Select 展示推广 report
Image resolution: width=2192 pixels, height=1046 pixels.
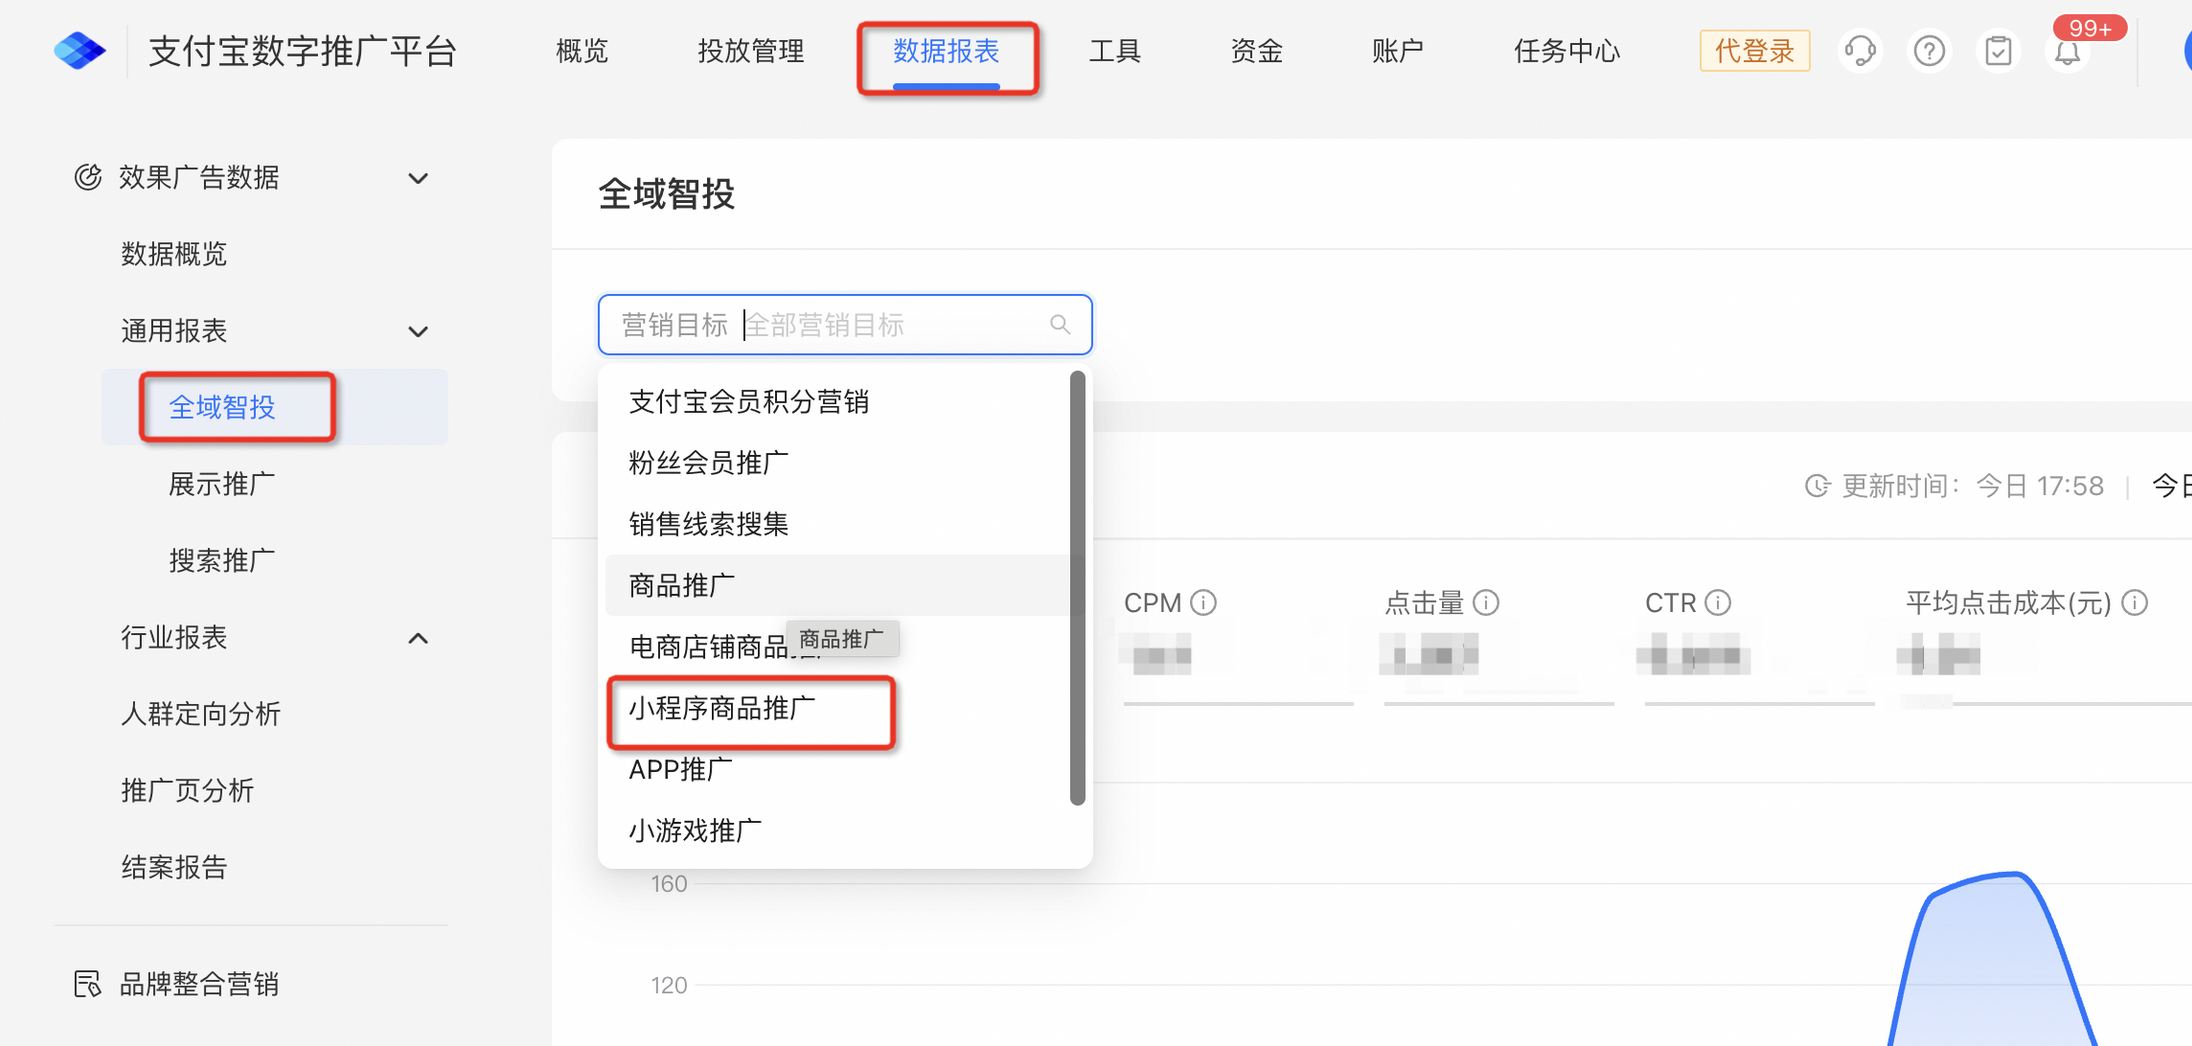coord(222,484)
